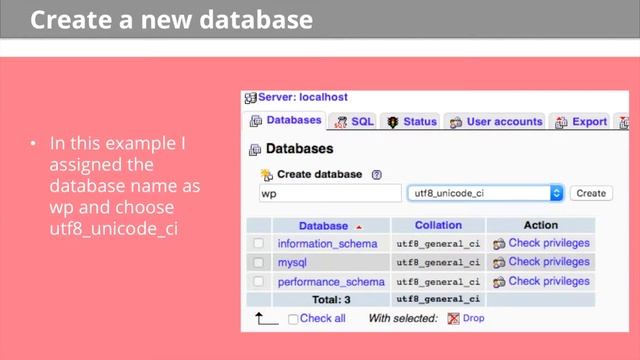Switch to the Status tab
The width and height of the screenshot is (640, 360).
click(x=411, y=121)
